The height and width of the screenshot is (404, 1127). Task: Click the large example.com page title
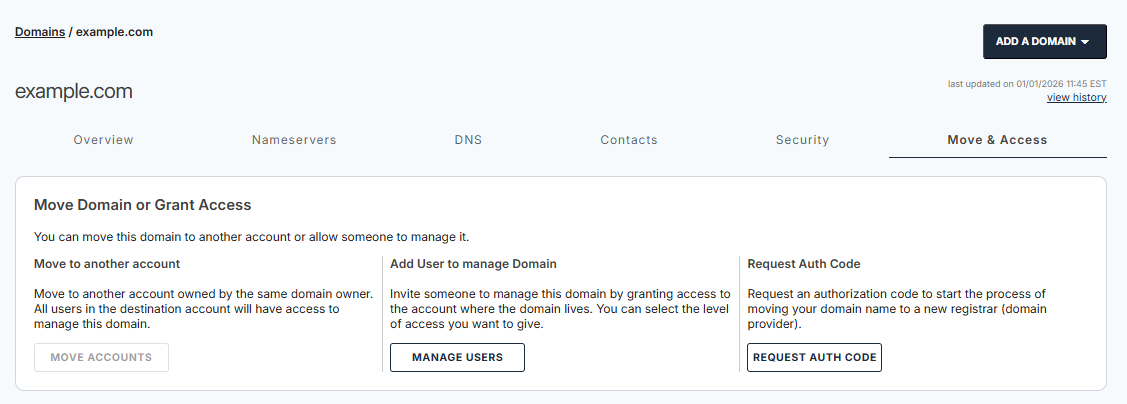pos(74,92)
